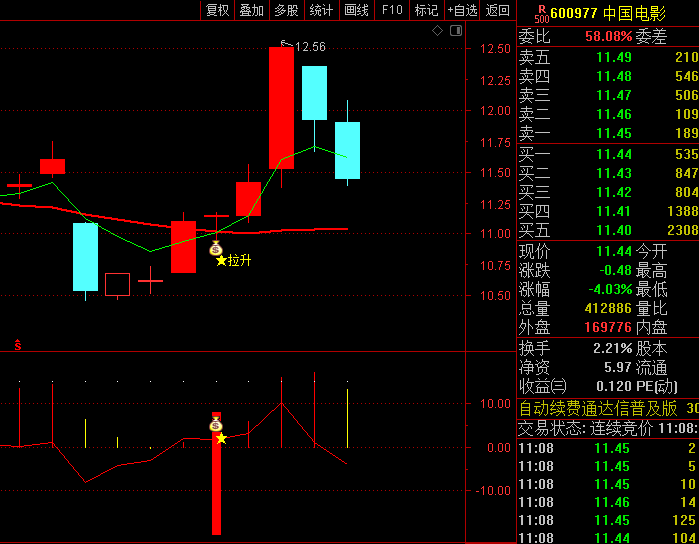Click the money bag icon in indicator panel
699x544 pixels.
coord(216,424)
